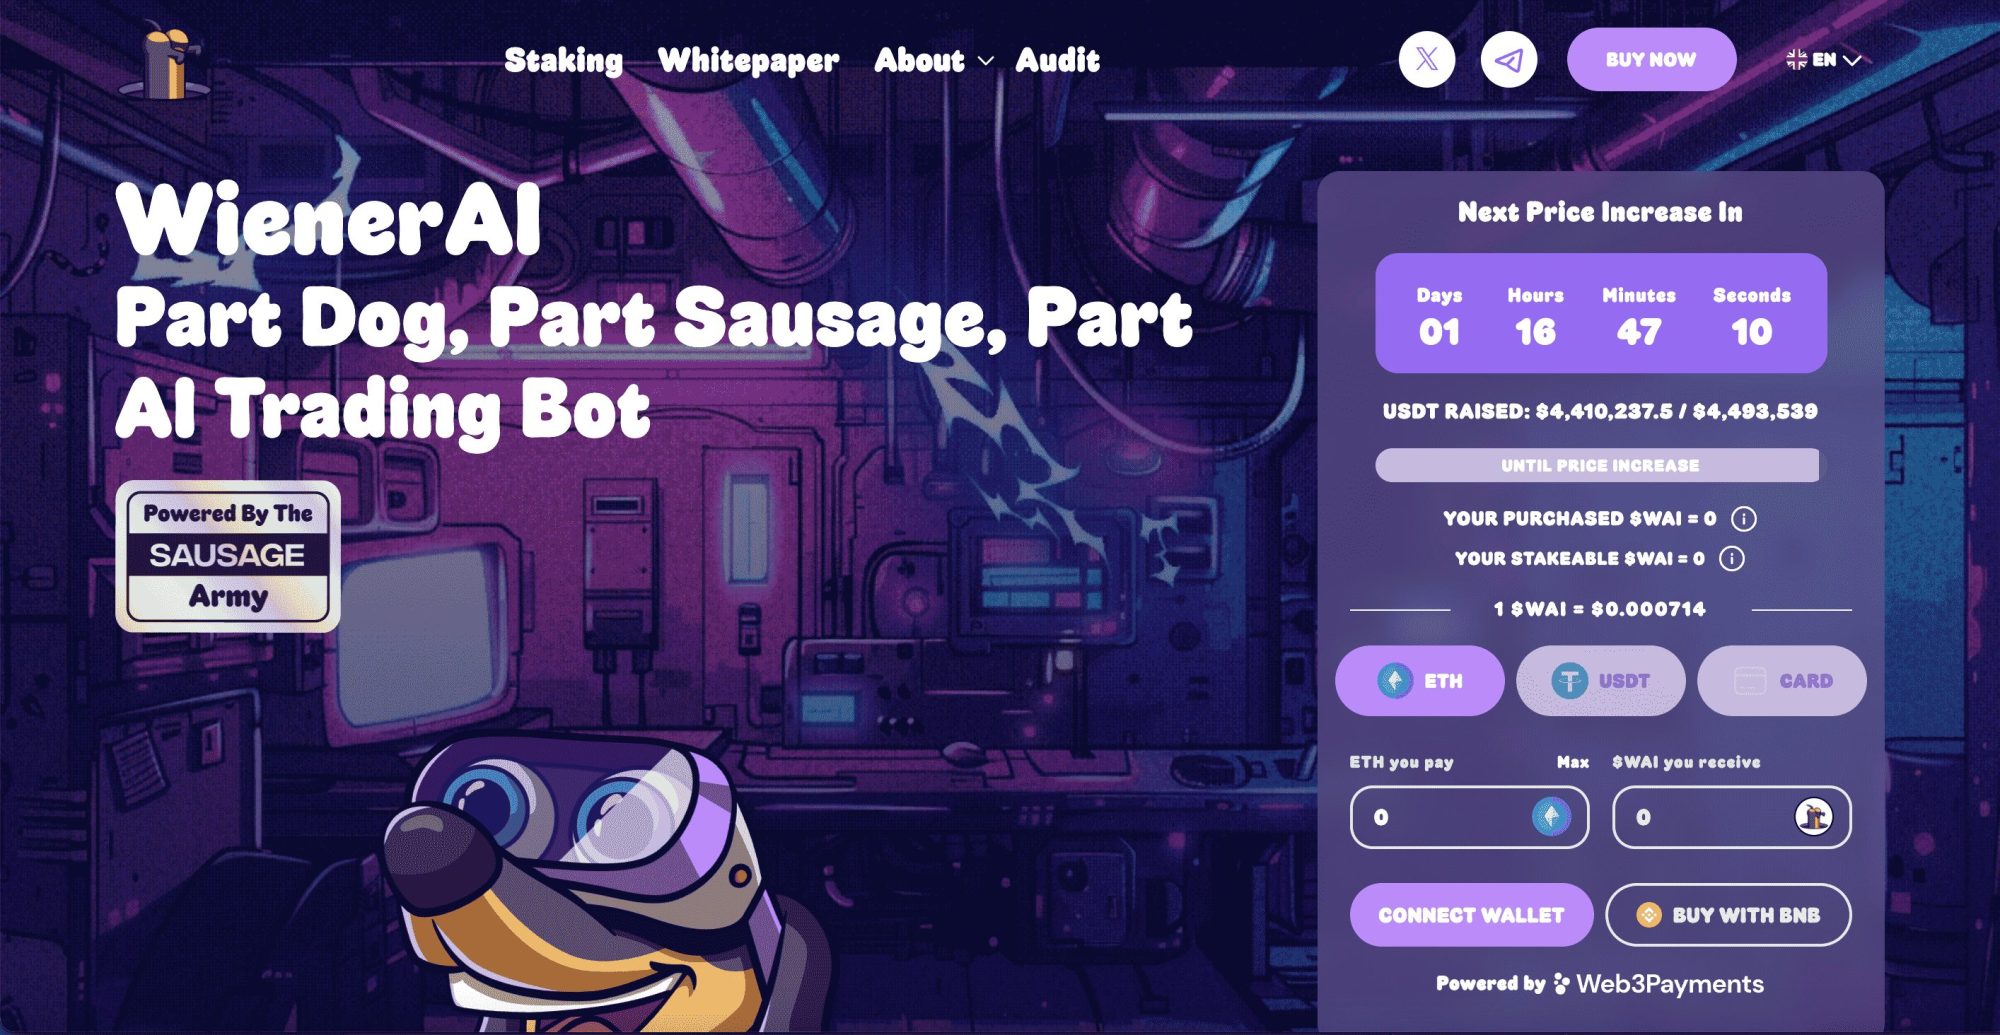
Task: Select CARD payment method
Action: 1781,681
